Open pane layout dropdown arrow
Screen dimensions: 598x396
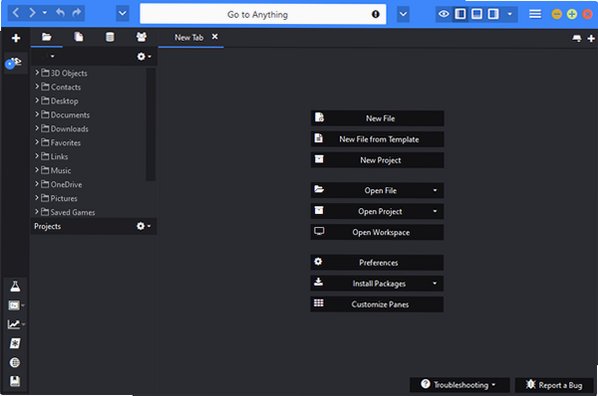[x=510, y=14]
